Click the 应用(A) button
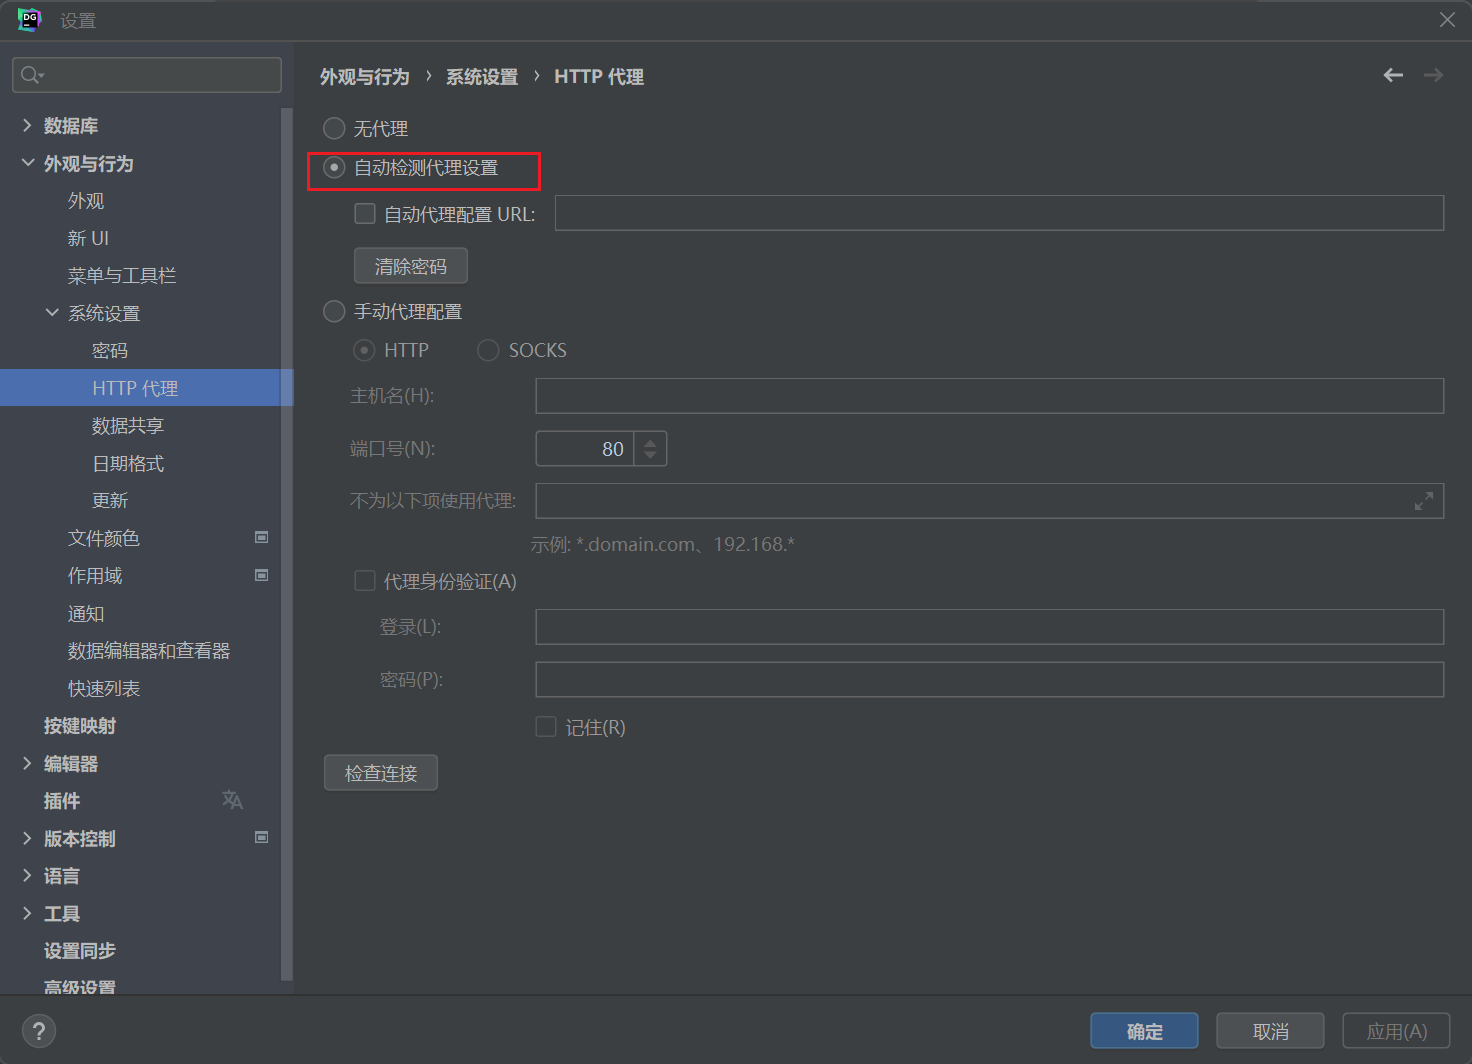The image size is (1472, 1064). point(1397,1031)
